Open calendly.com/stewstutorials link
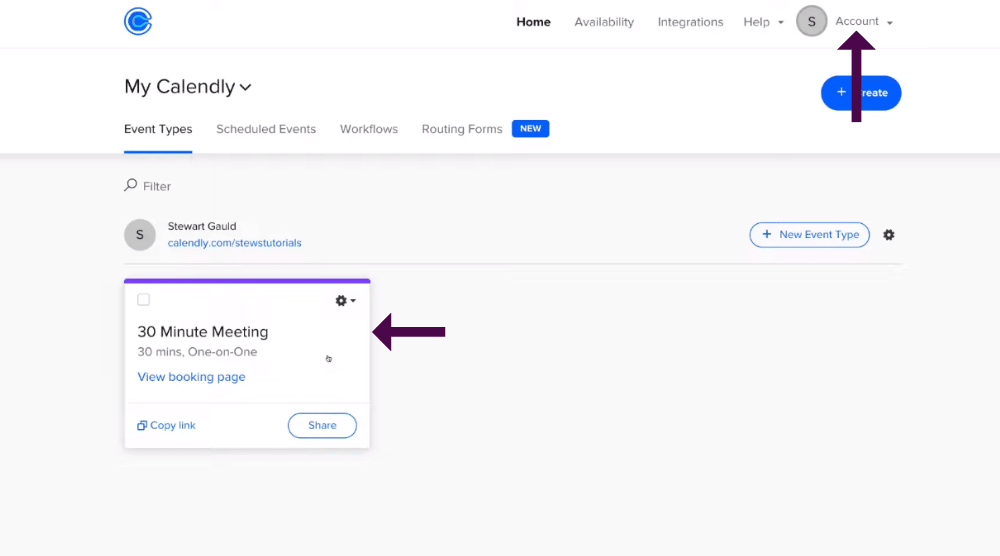Image resolution: width=1000 pixels, height=556 pixels. point(234,243)
